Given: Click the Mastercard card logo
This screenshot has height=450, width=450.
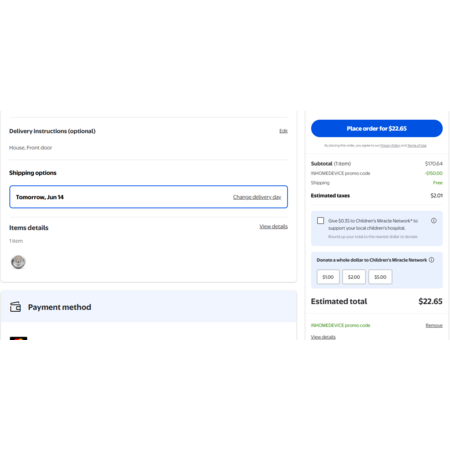Looking at the screenshot, I should [x=18, y=338].
